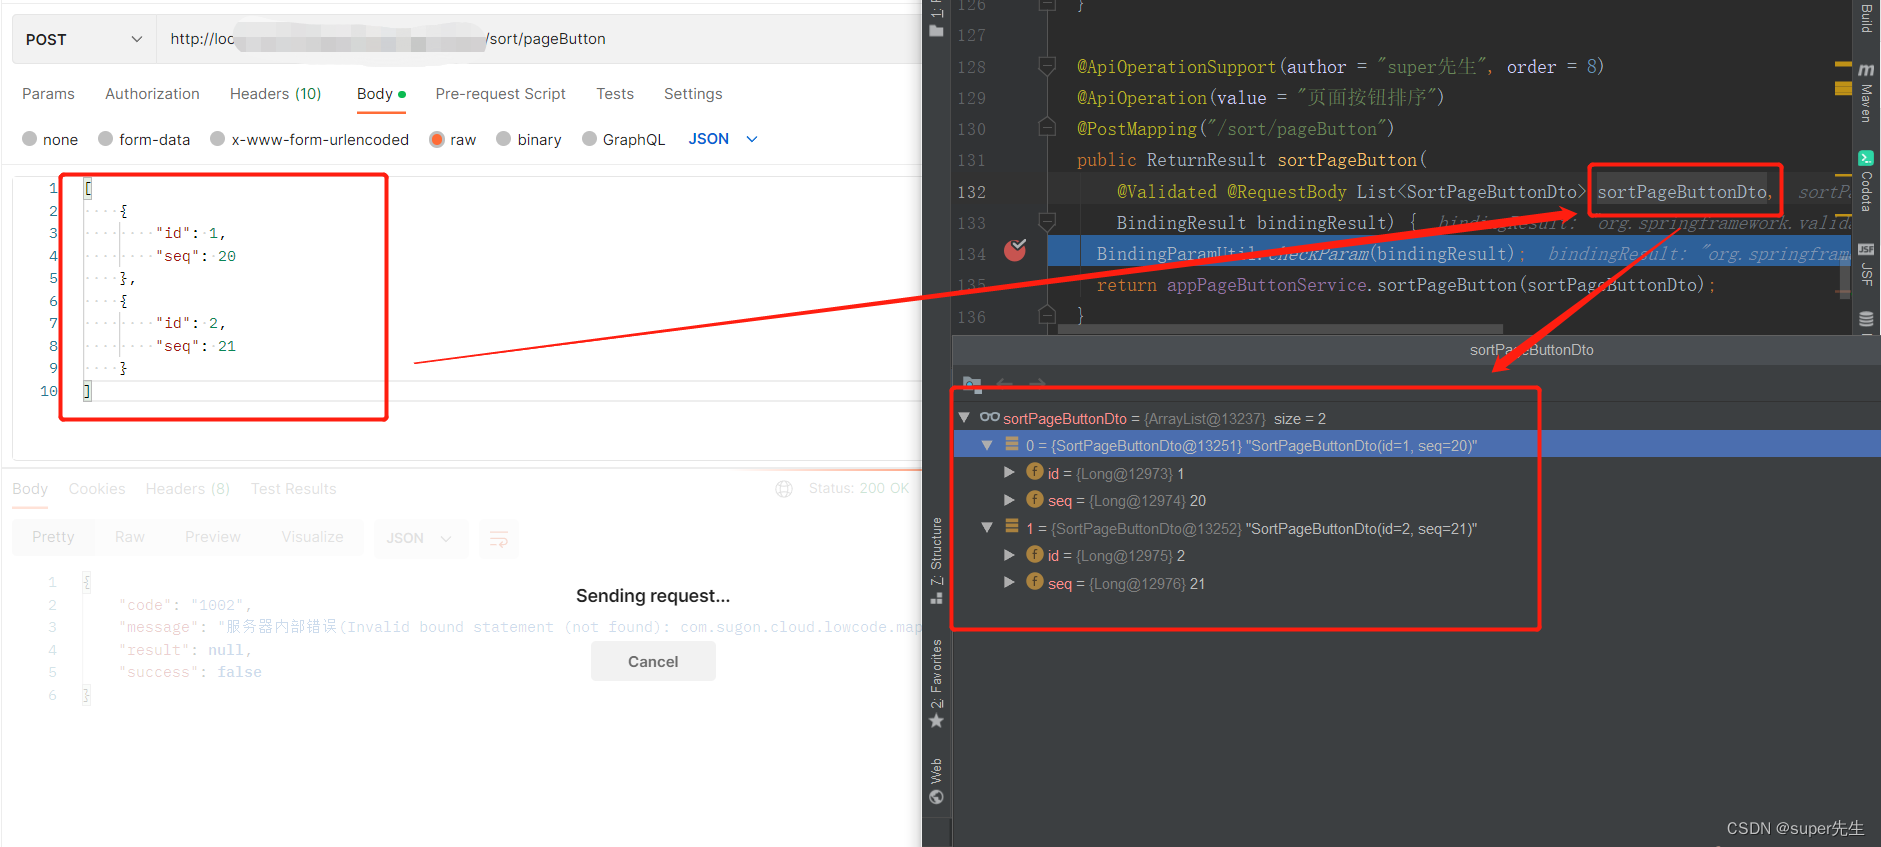Click the field icon of seq = 21

(1035, 582)
